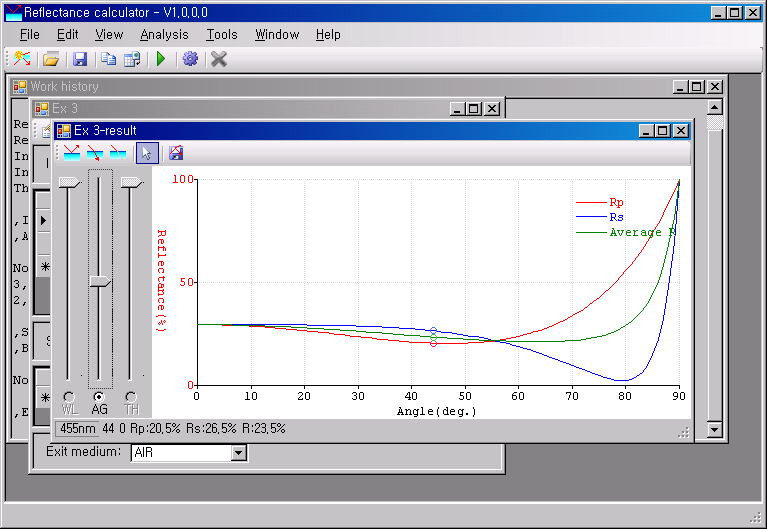Screen dimensions: 767x529
Task: Click the Work history title bar
Action: coord(368,87)
